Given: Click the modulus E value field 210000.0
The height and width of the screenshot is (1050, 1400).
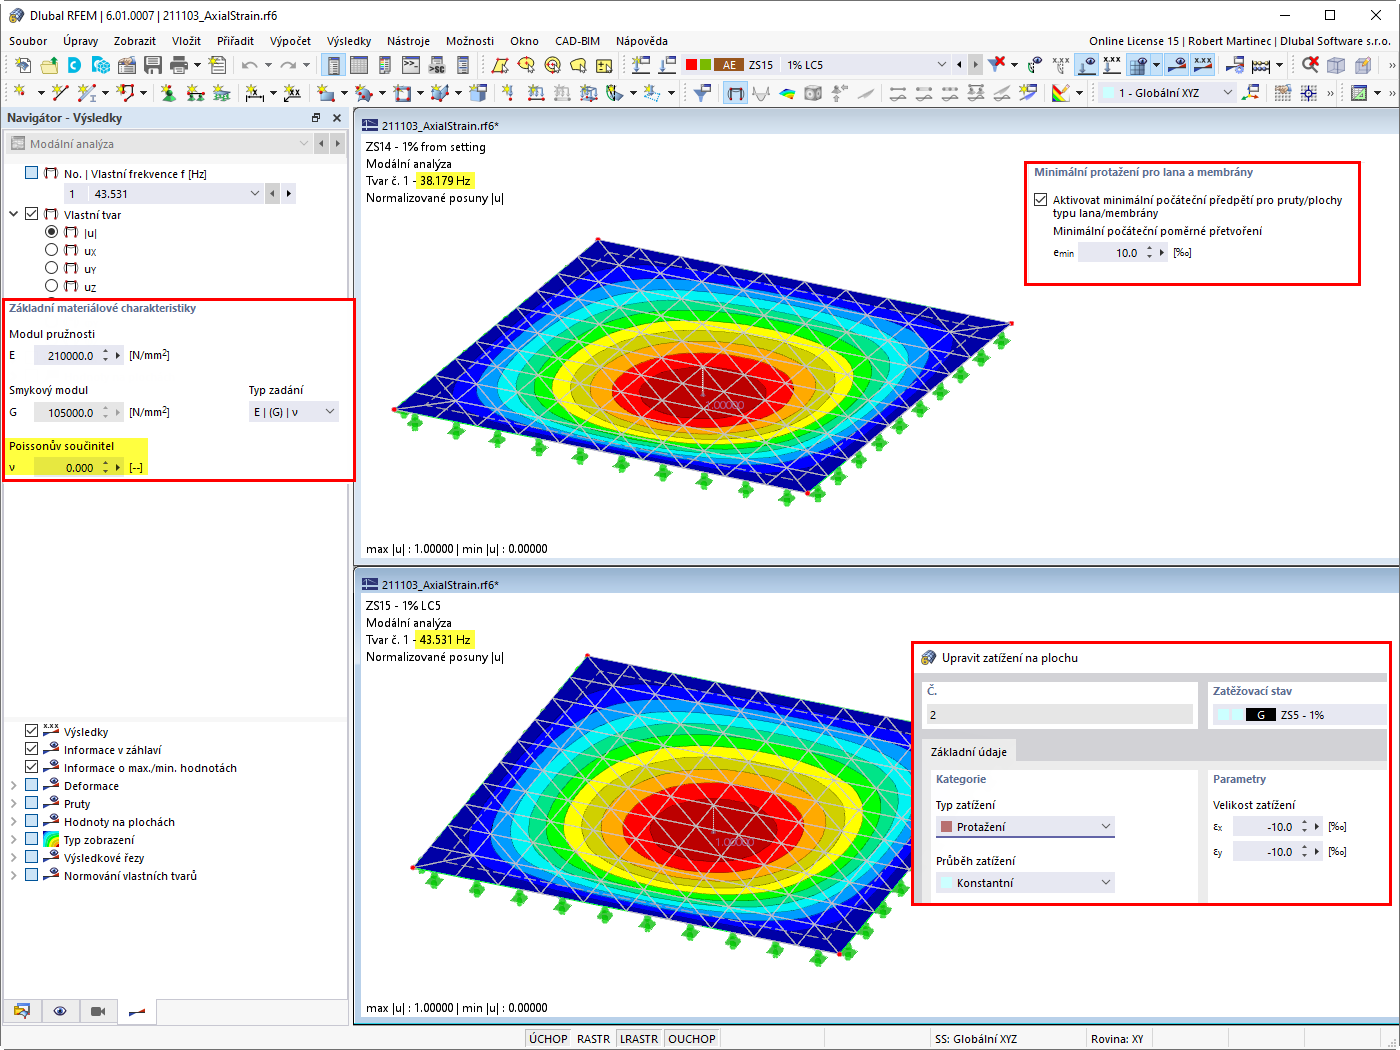Looking at the screenshot, I should pyautogui.click(x=66, y=356).
